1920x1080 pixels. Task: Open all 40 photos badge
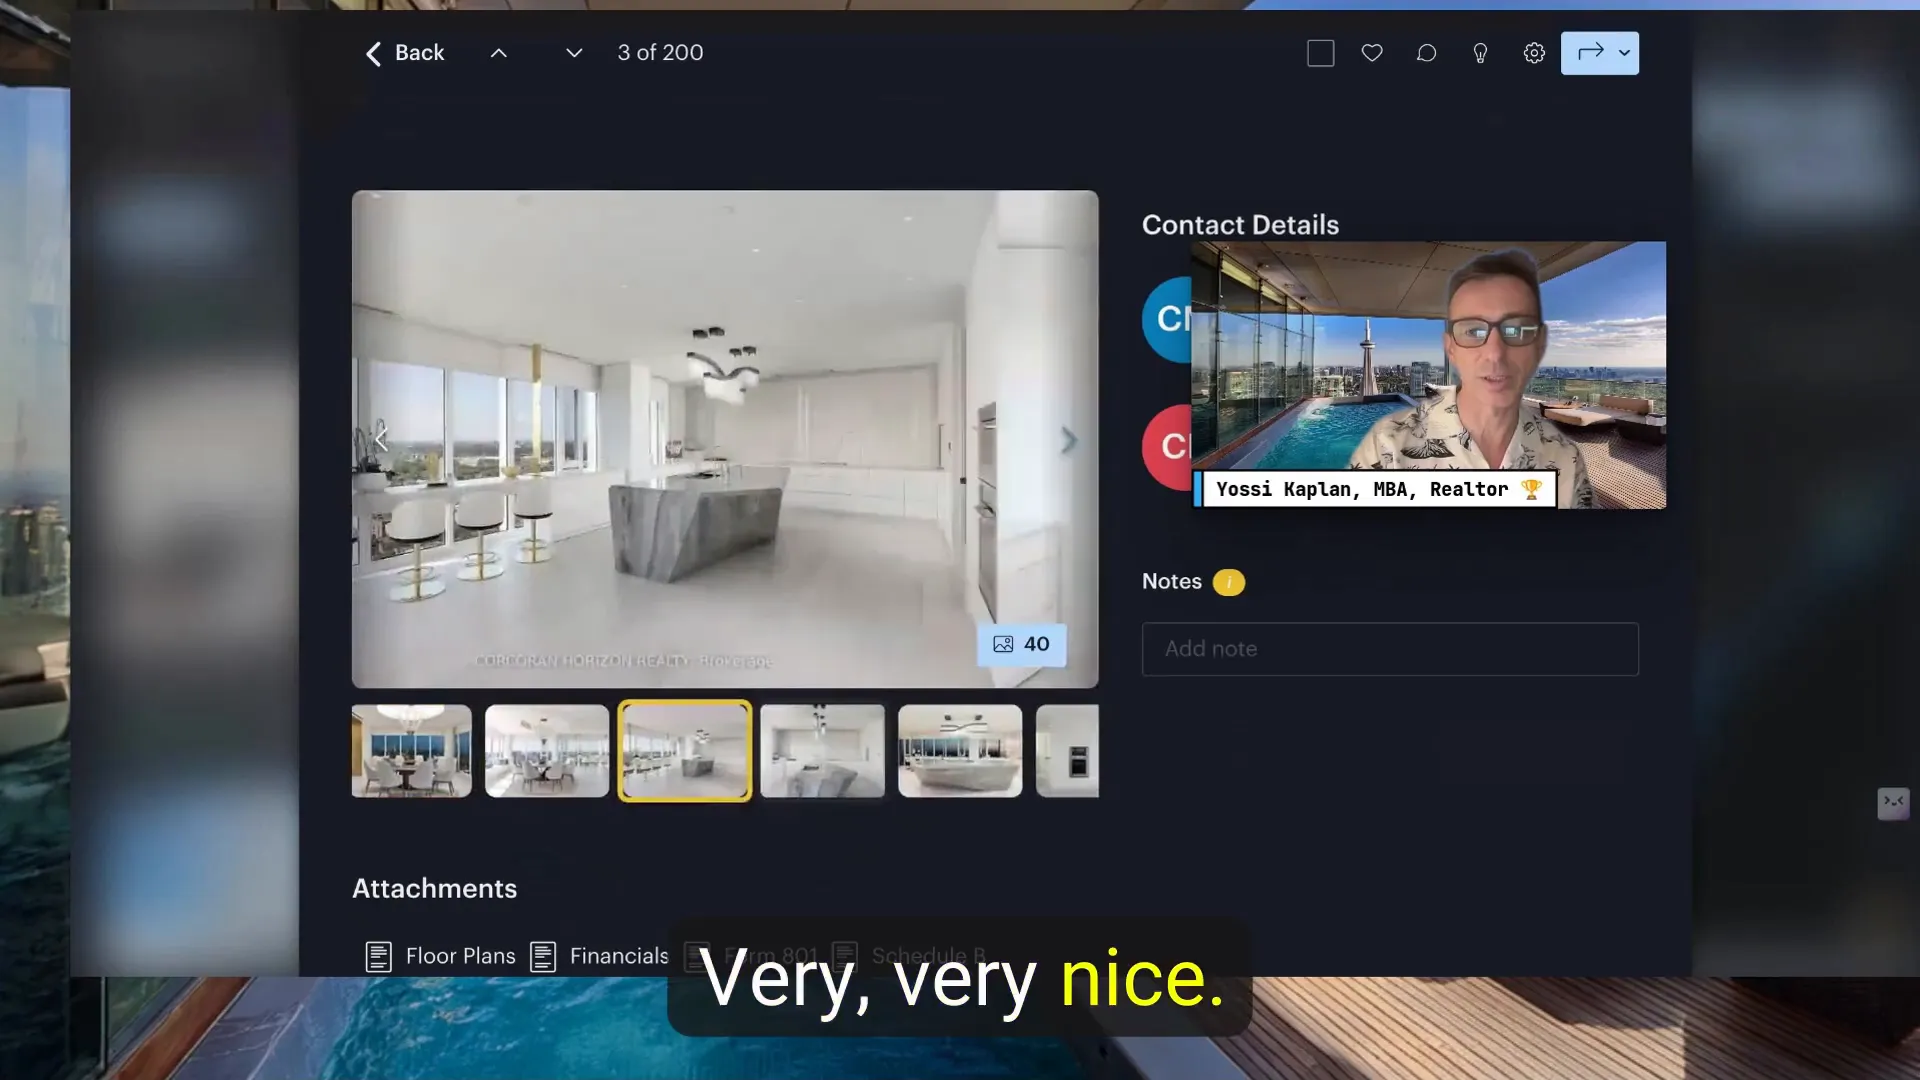click(1021, 644)
